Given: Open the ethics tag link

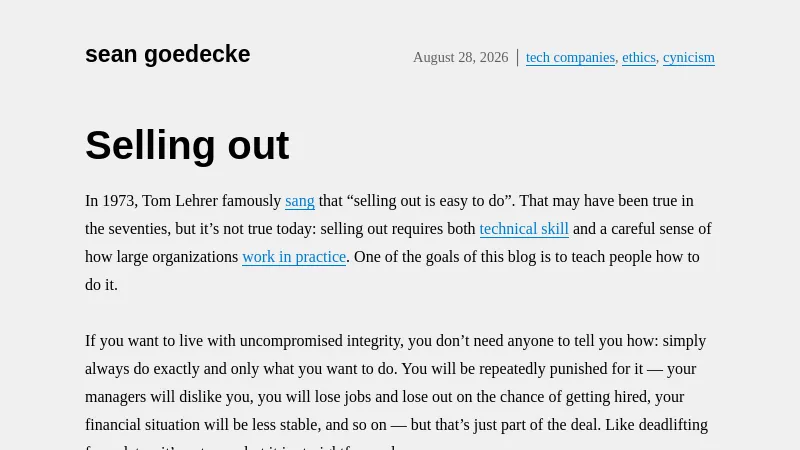Looking at the screenshot, I should pyautogui.click(x=638, y=57).
